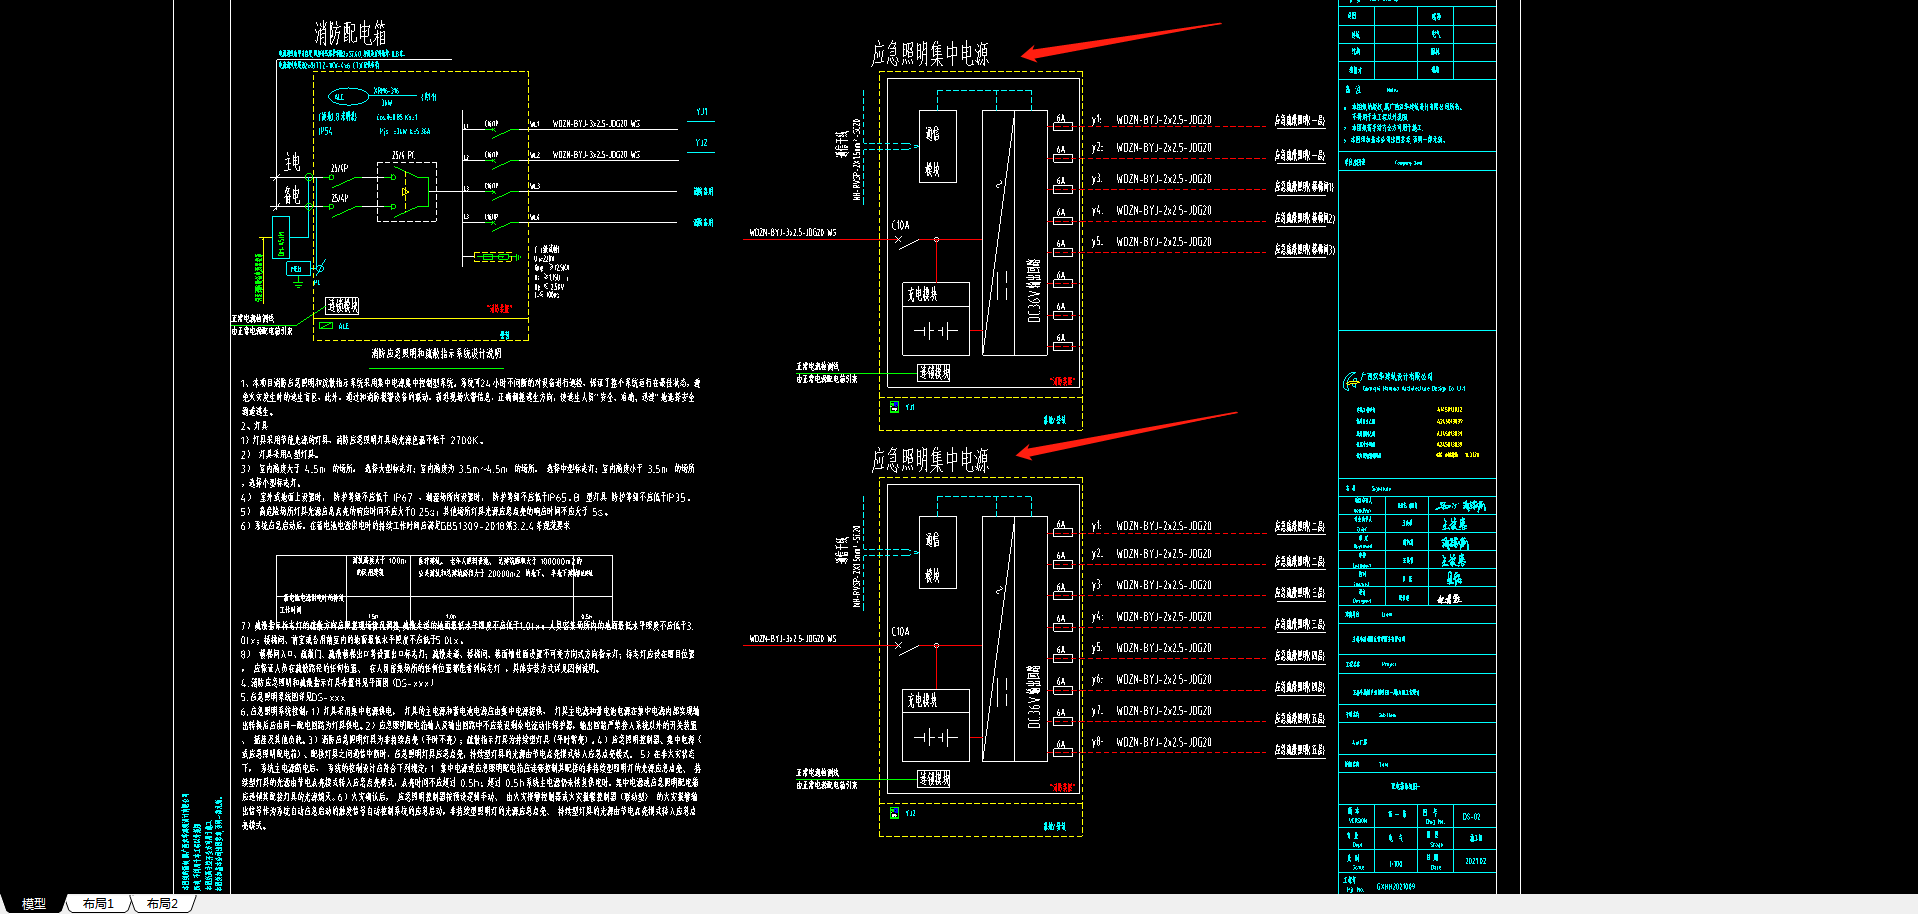Select the lower 应急照明集中电源 title
Screen dimensions: 1918x914
(930, 460)
